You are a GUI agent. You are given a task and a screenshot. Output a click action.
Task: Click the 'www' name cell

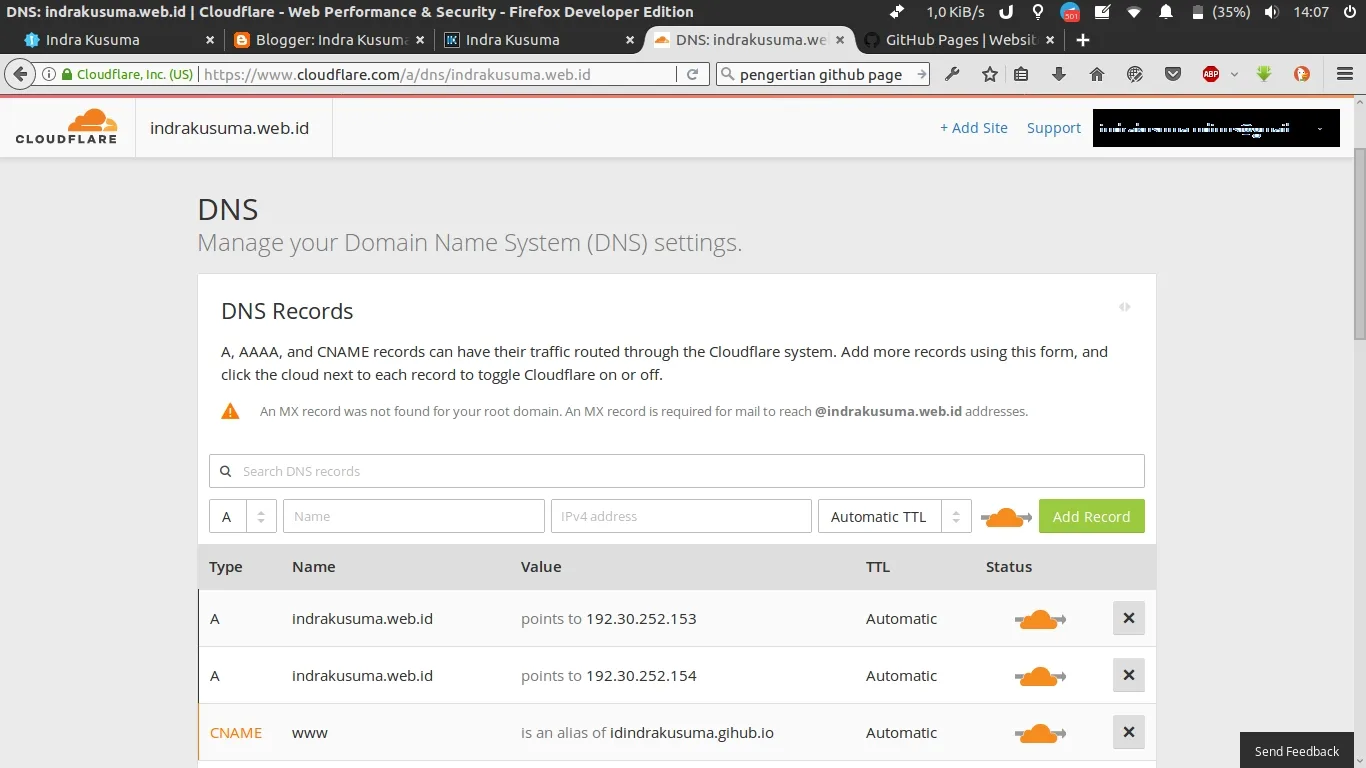(310, 733)
